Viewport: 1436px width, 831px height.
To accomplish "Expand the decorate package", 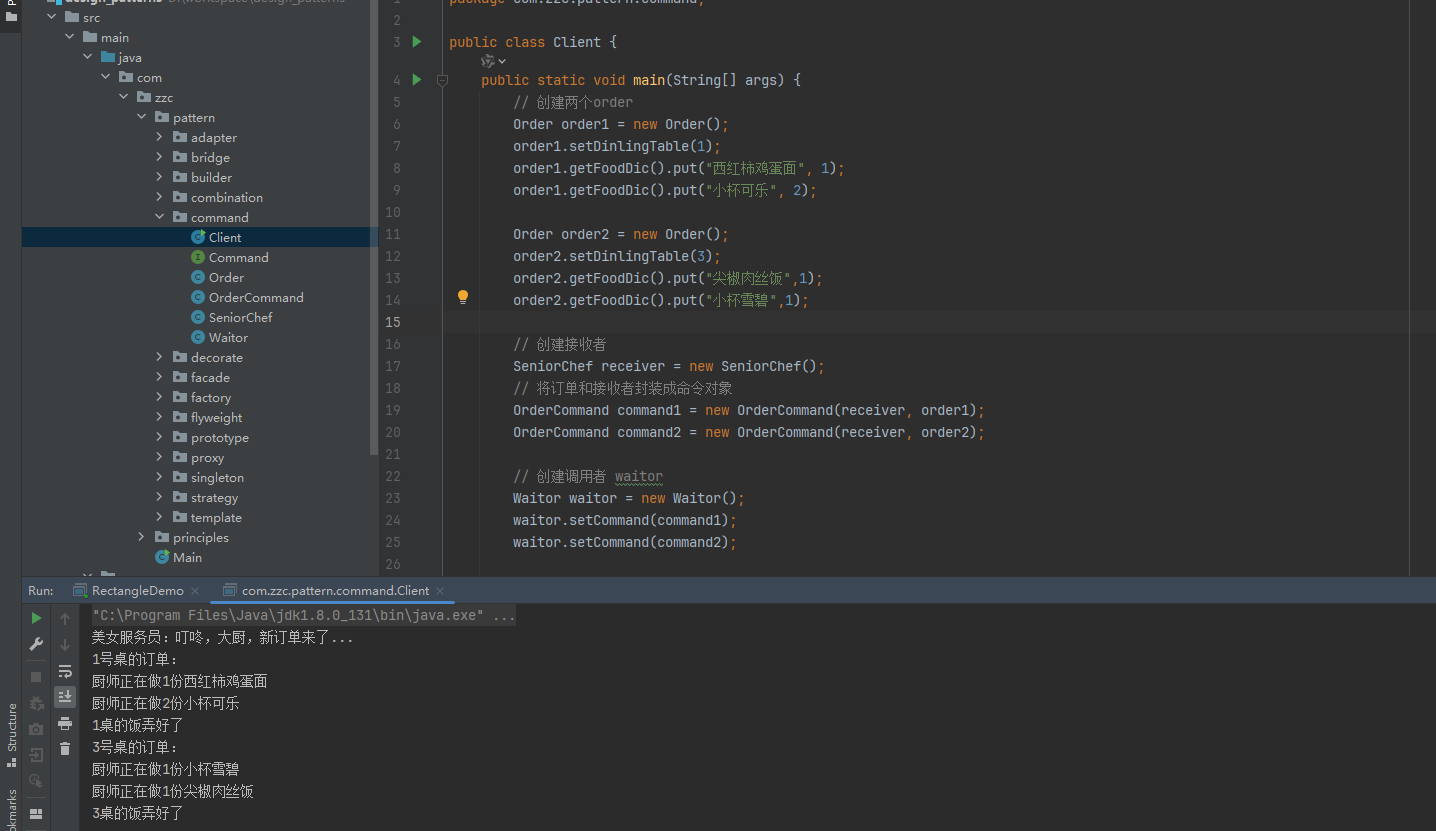I will [x=159, y=357].
